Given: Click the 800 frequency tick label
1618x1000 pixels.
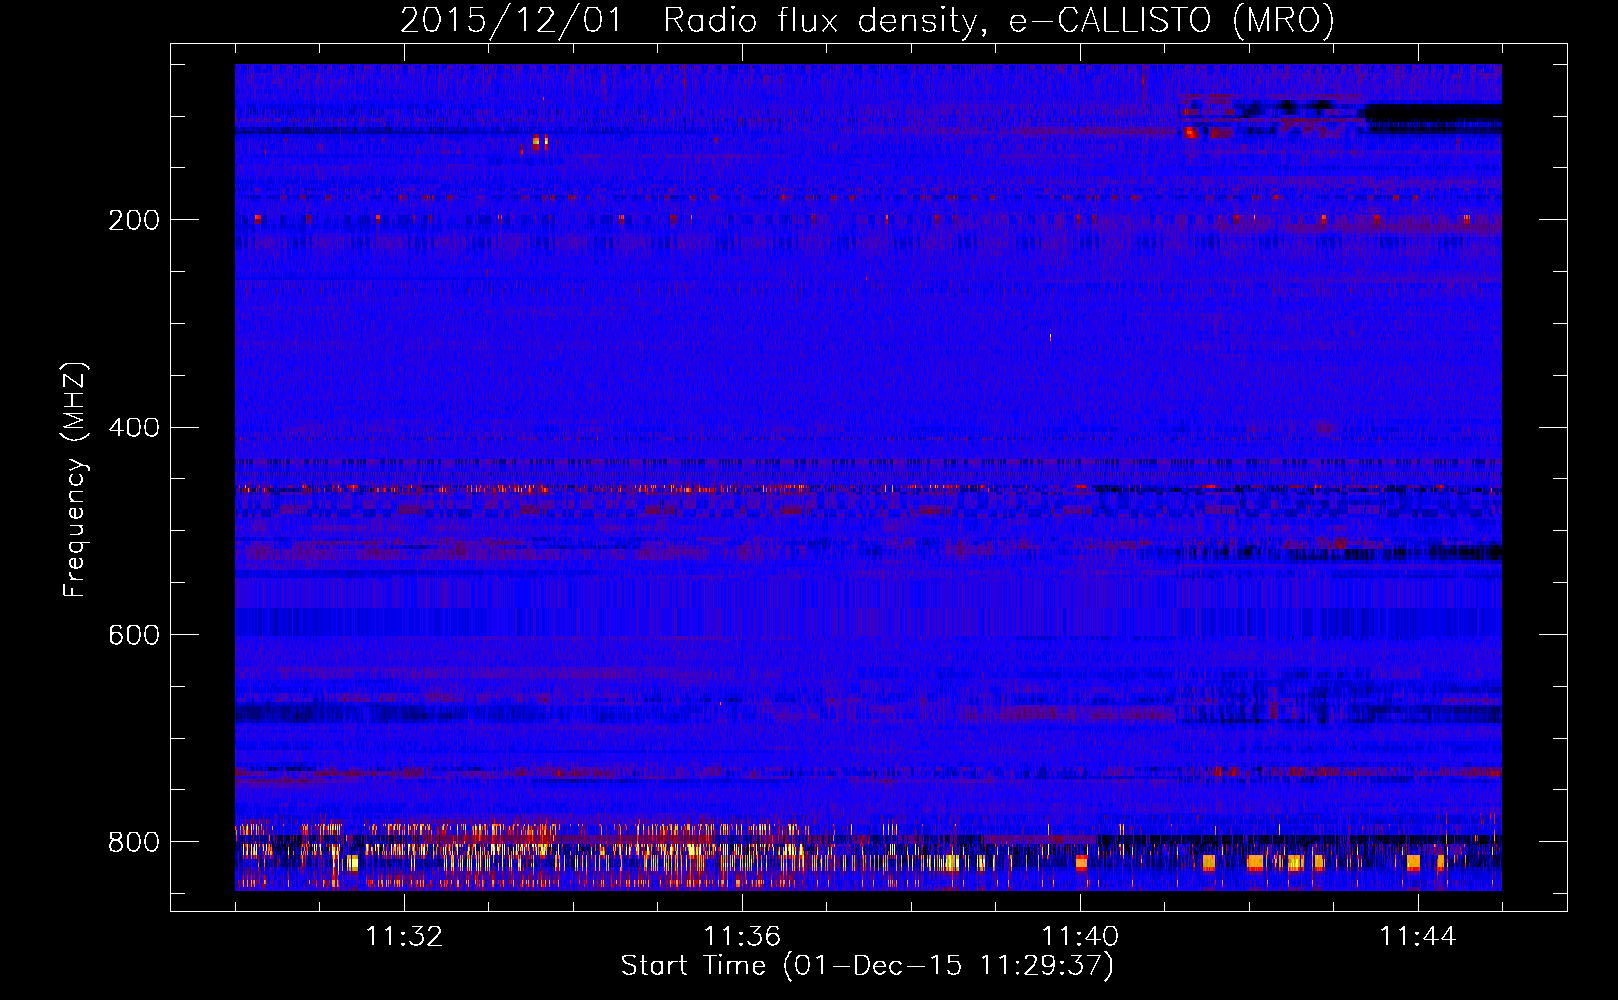Looking at the screenshot, I should [134, 843].
